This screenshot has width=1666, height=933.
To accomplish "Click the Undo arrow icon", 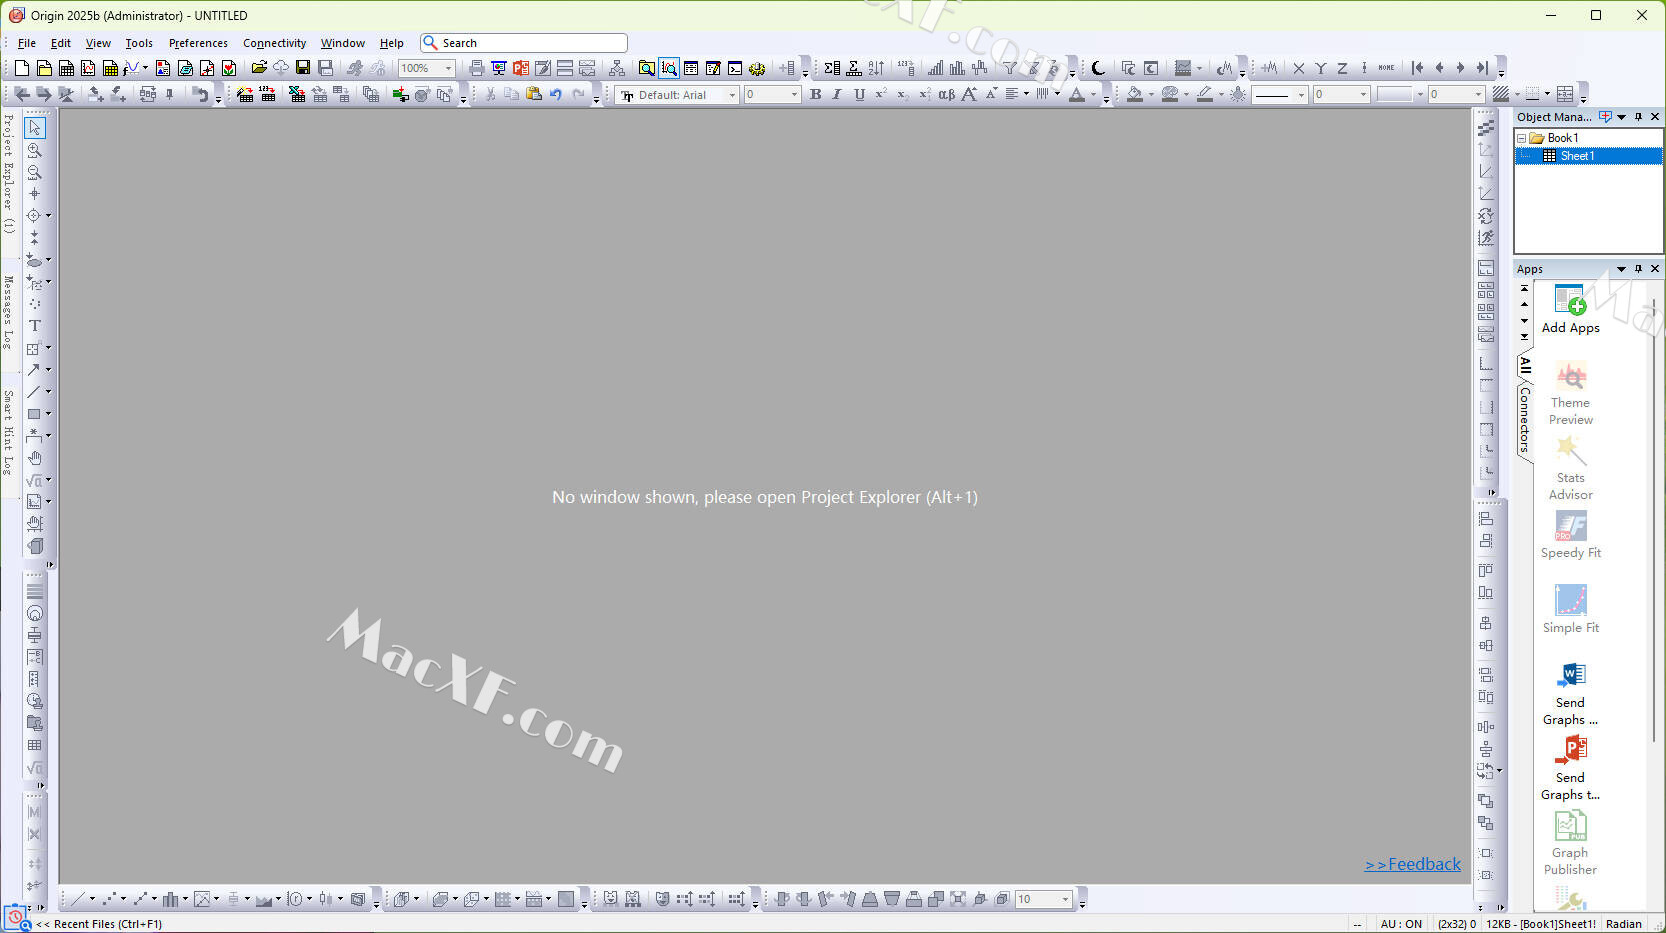I will (x=556, y=94).
